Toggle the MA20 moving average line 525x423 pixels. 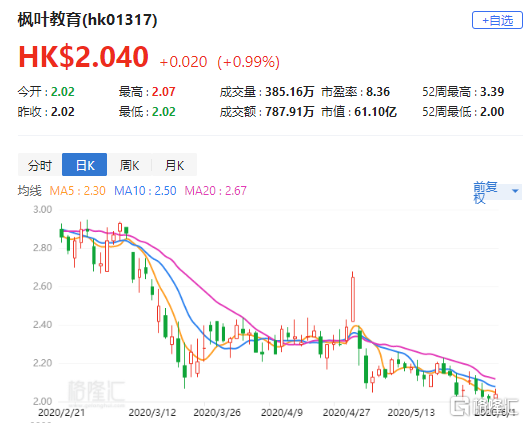tap(215, 191)
